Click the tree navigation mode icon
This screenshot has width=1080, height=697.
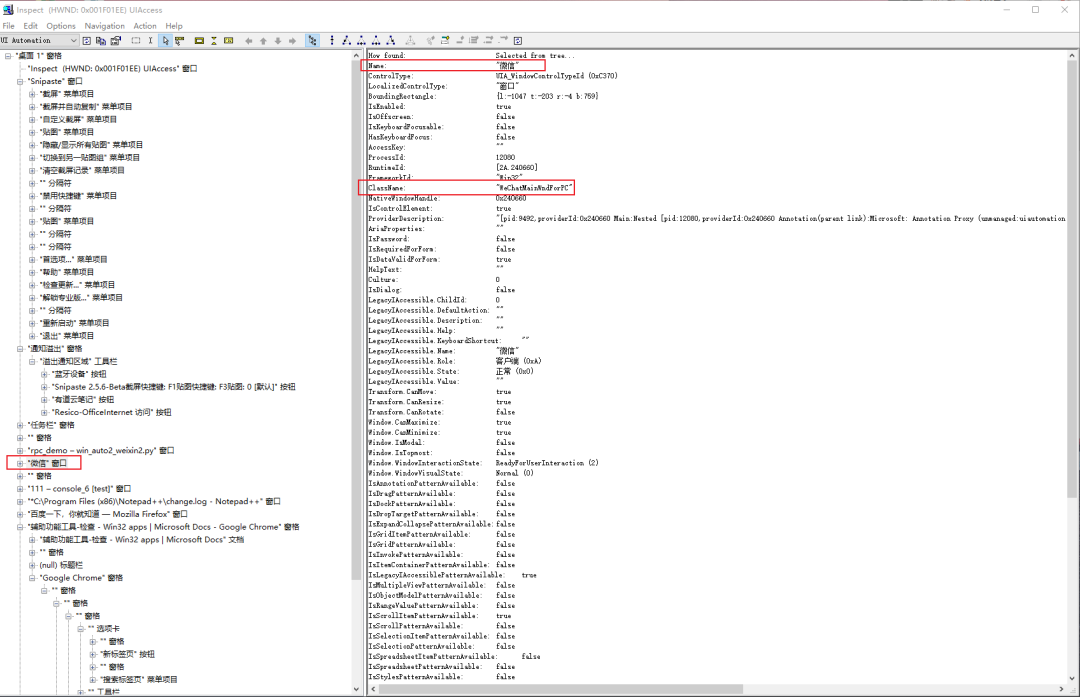point(314,40)
